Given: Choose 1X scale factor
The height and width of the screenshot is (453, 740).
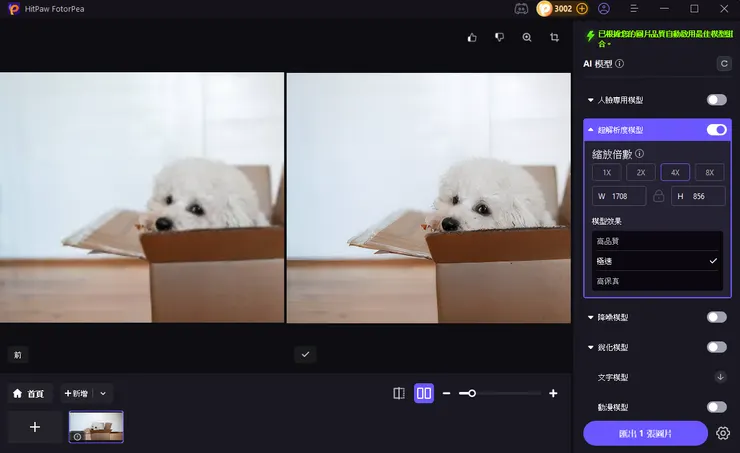Looking at the screenshot, I should pos(607,172).
